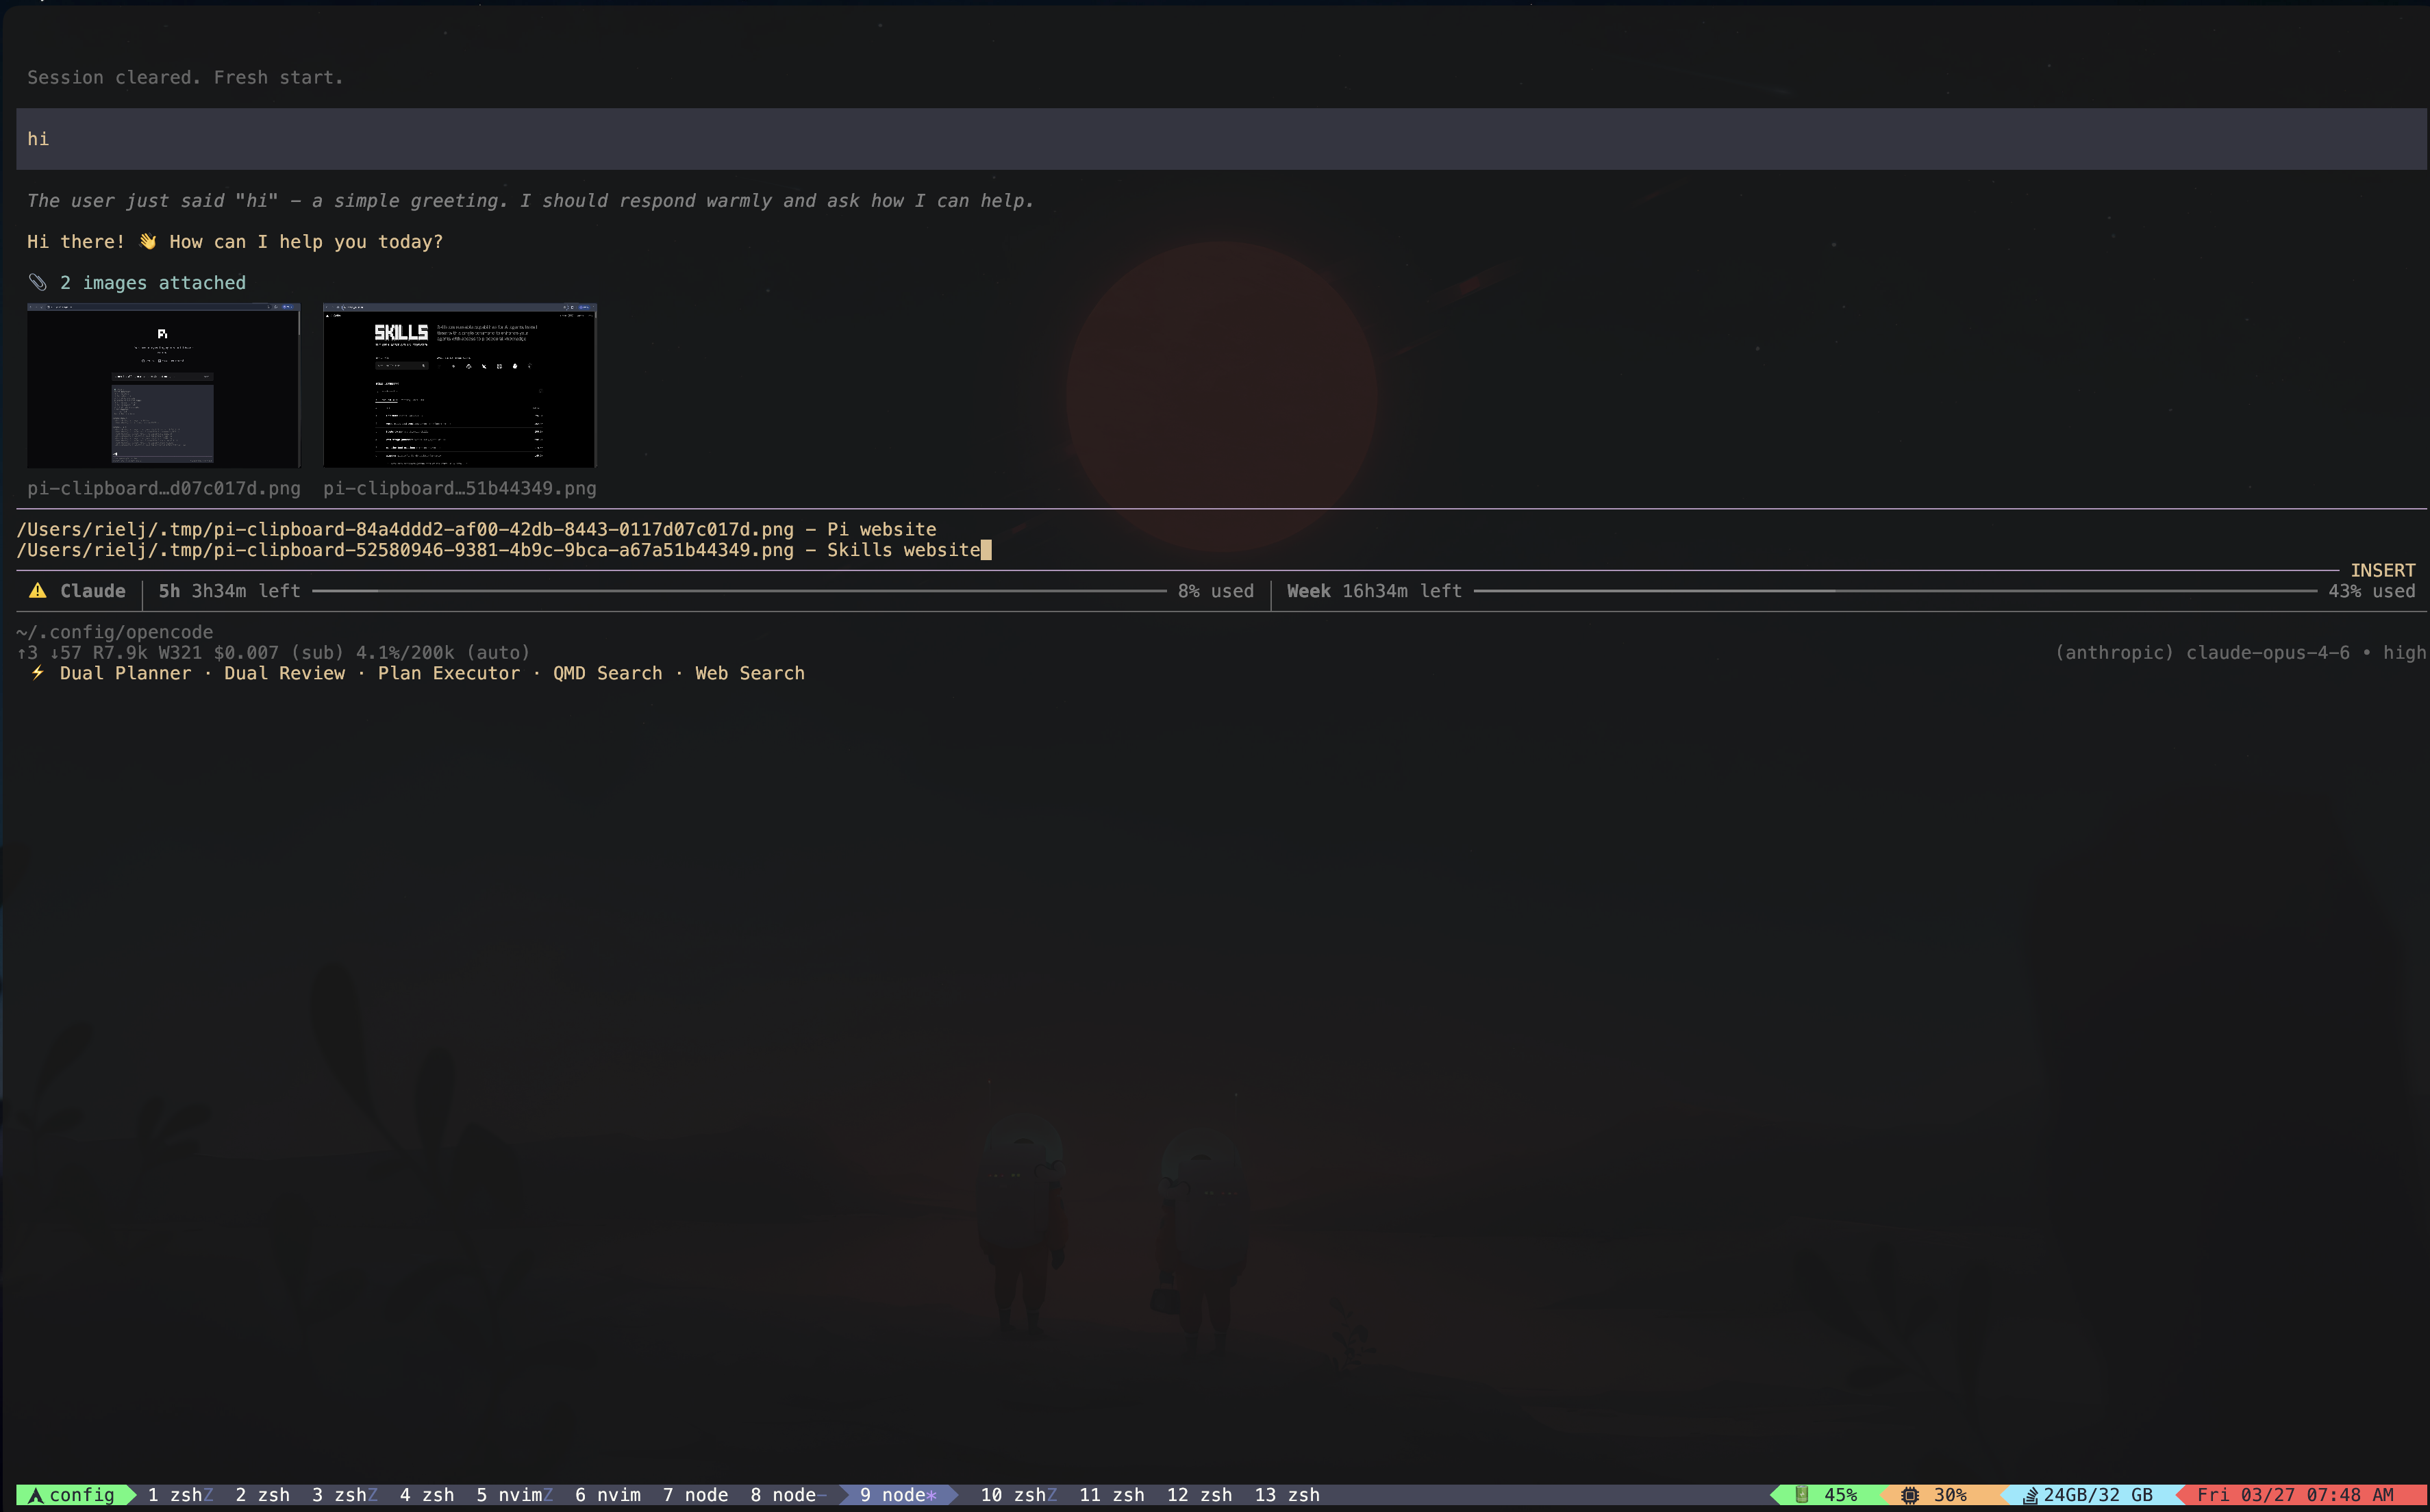Switch to tmux window 11 zsh
This screenshot has width=2430, height=1512.
coord(1111,1494)
